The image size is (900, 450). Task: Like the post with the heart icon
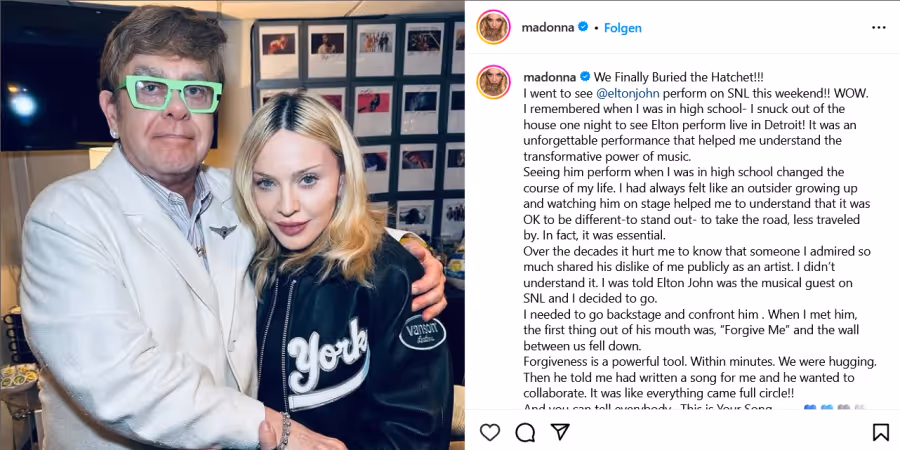(490, 432)
